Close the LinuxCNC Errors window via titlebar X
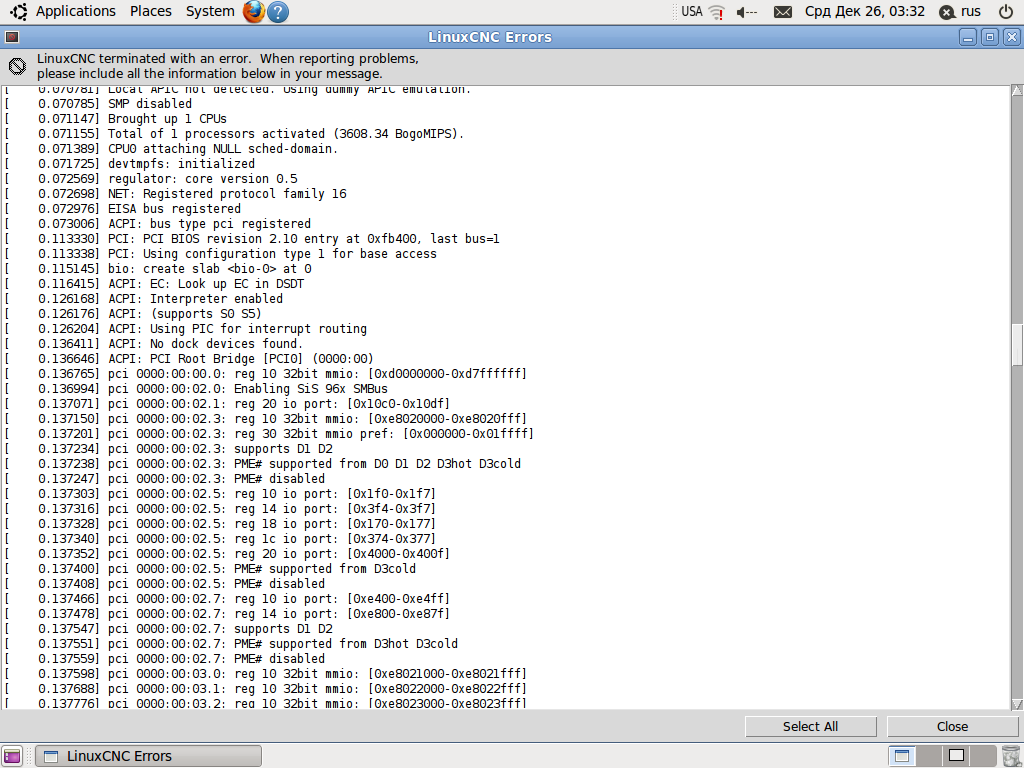This screenshot has width=1024, height=768. point(1011,37)
